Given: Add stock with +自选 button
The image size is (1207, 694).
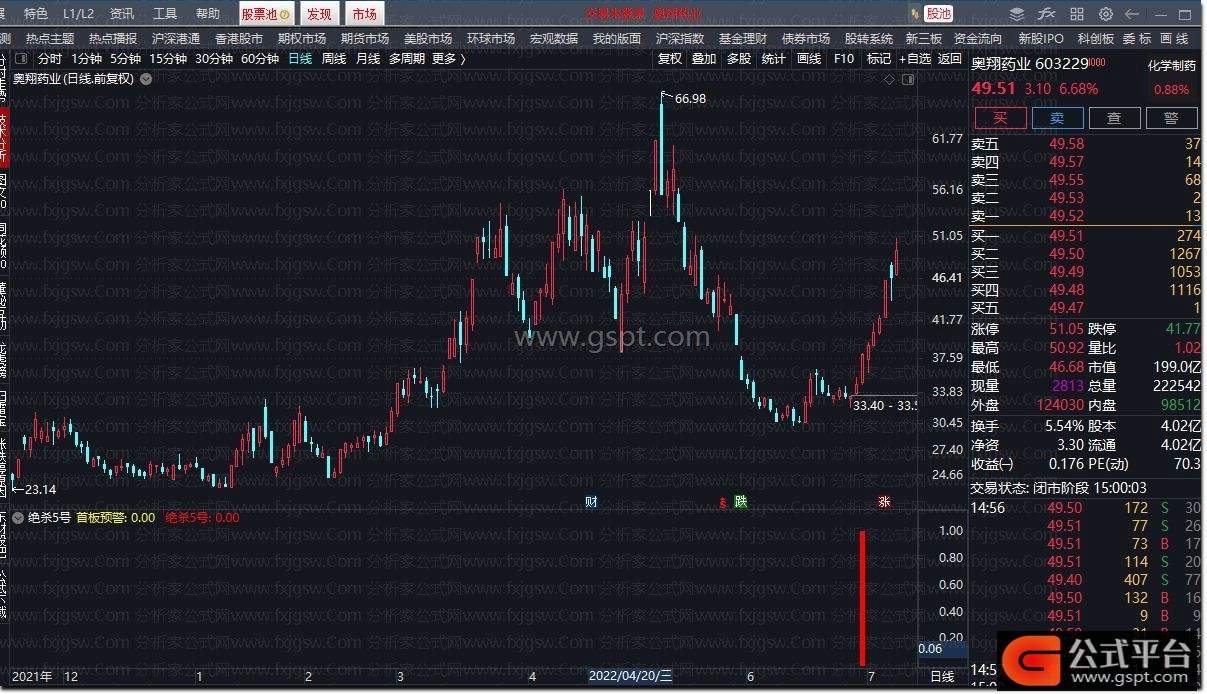Looking at the screenshot, I should pos(915,59).
